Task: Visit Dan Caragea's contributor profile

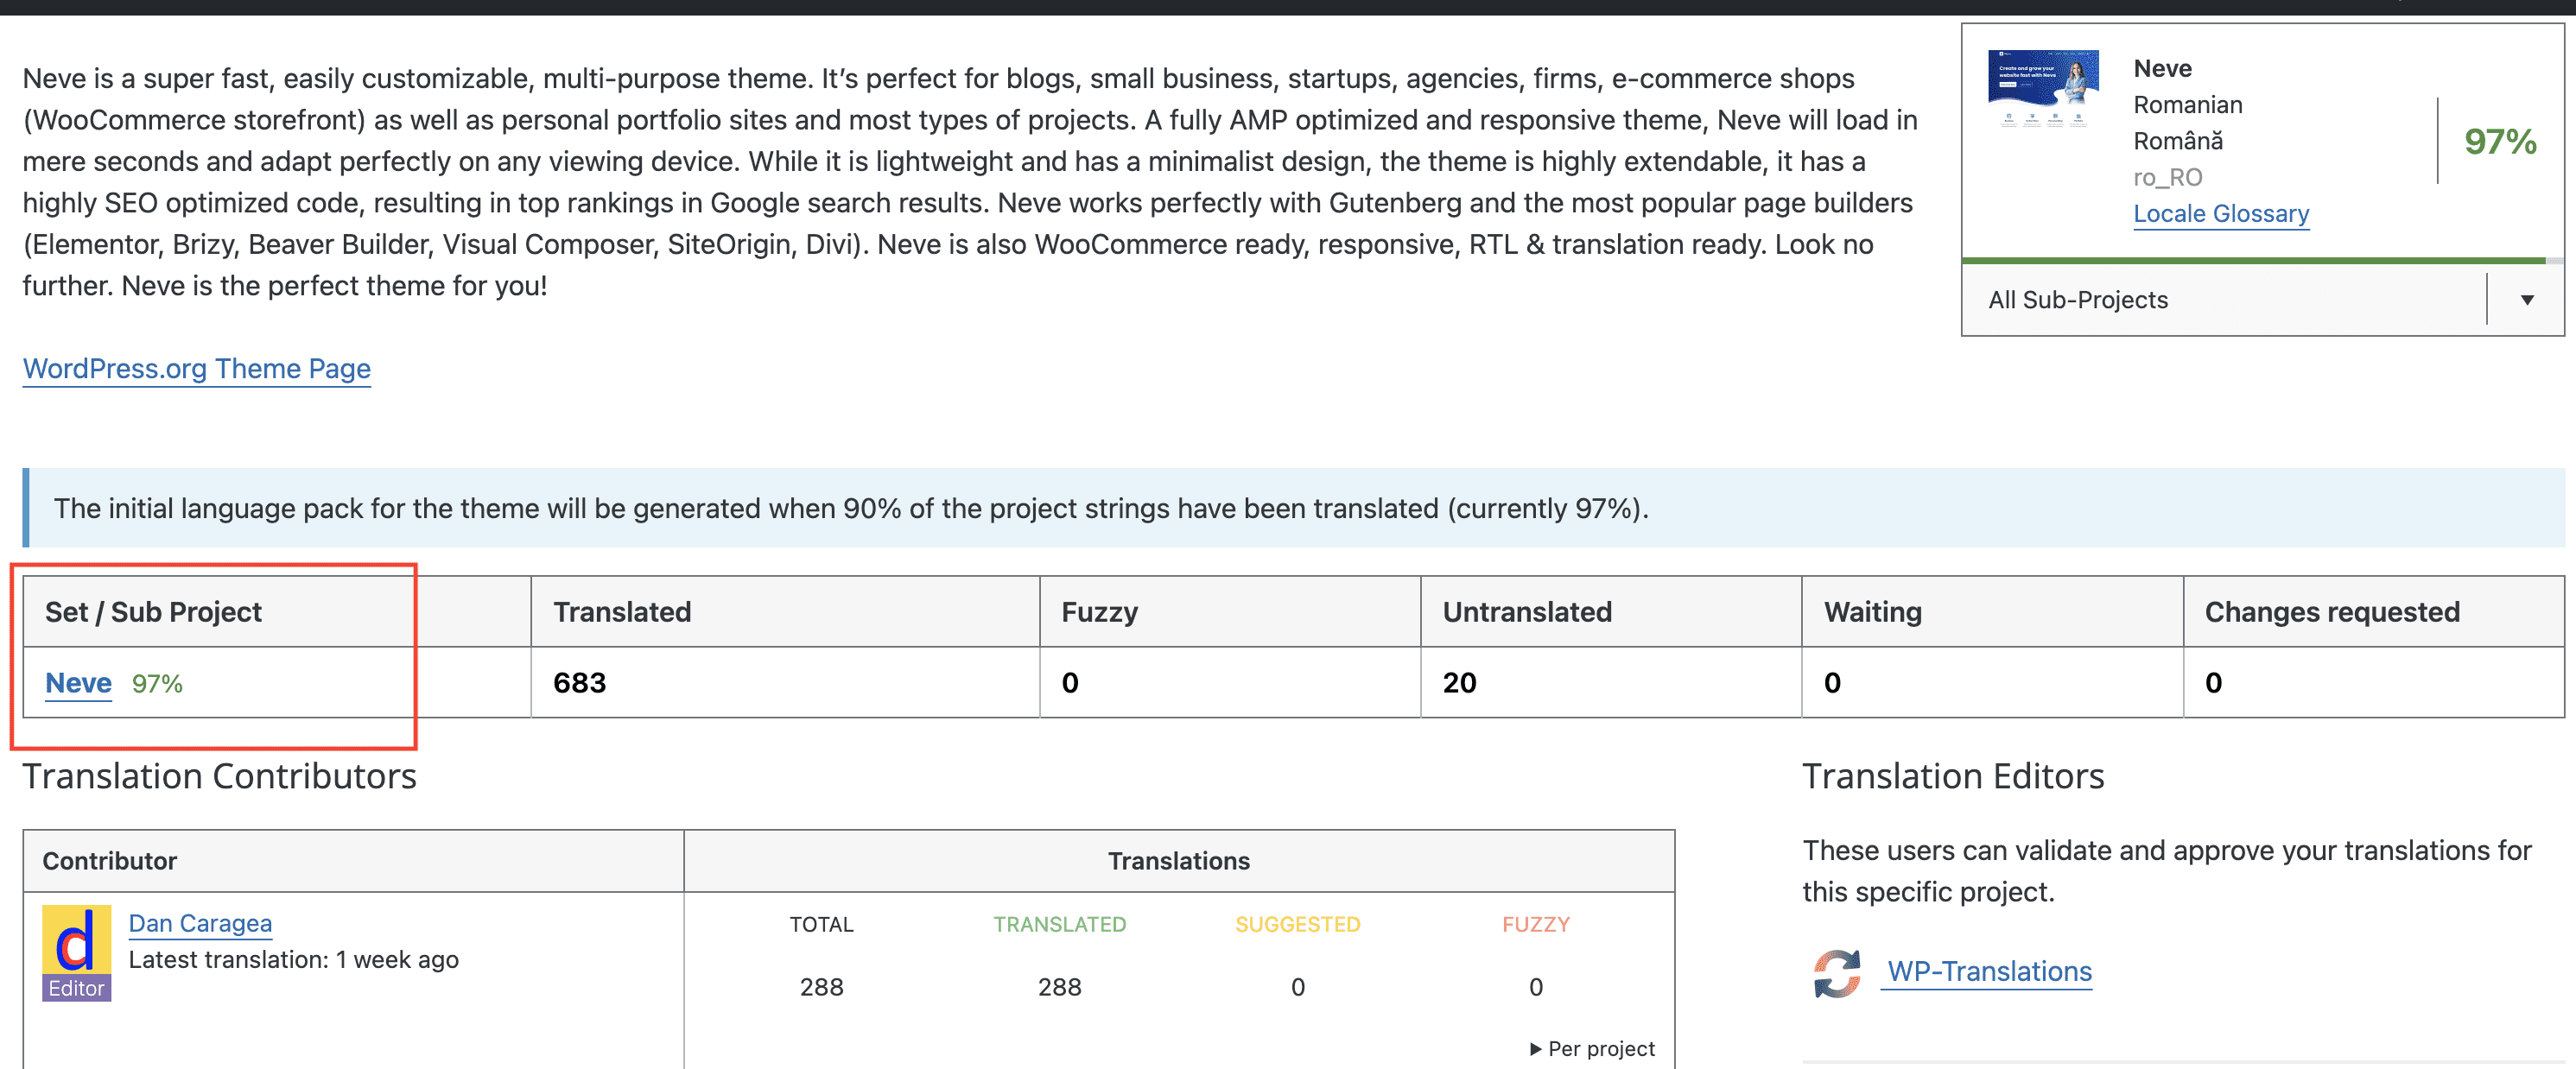Action: pos(200,923)
